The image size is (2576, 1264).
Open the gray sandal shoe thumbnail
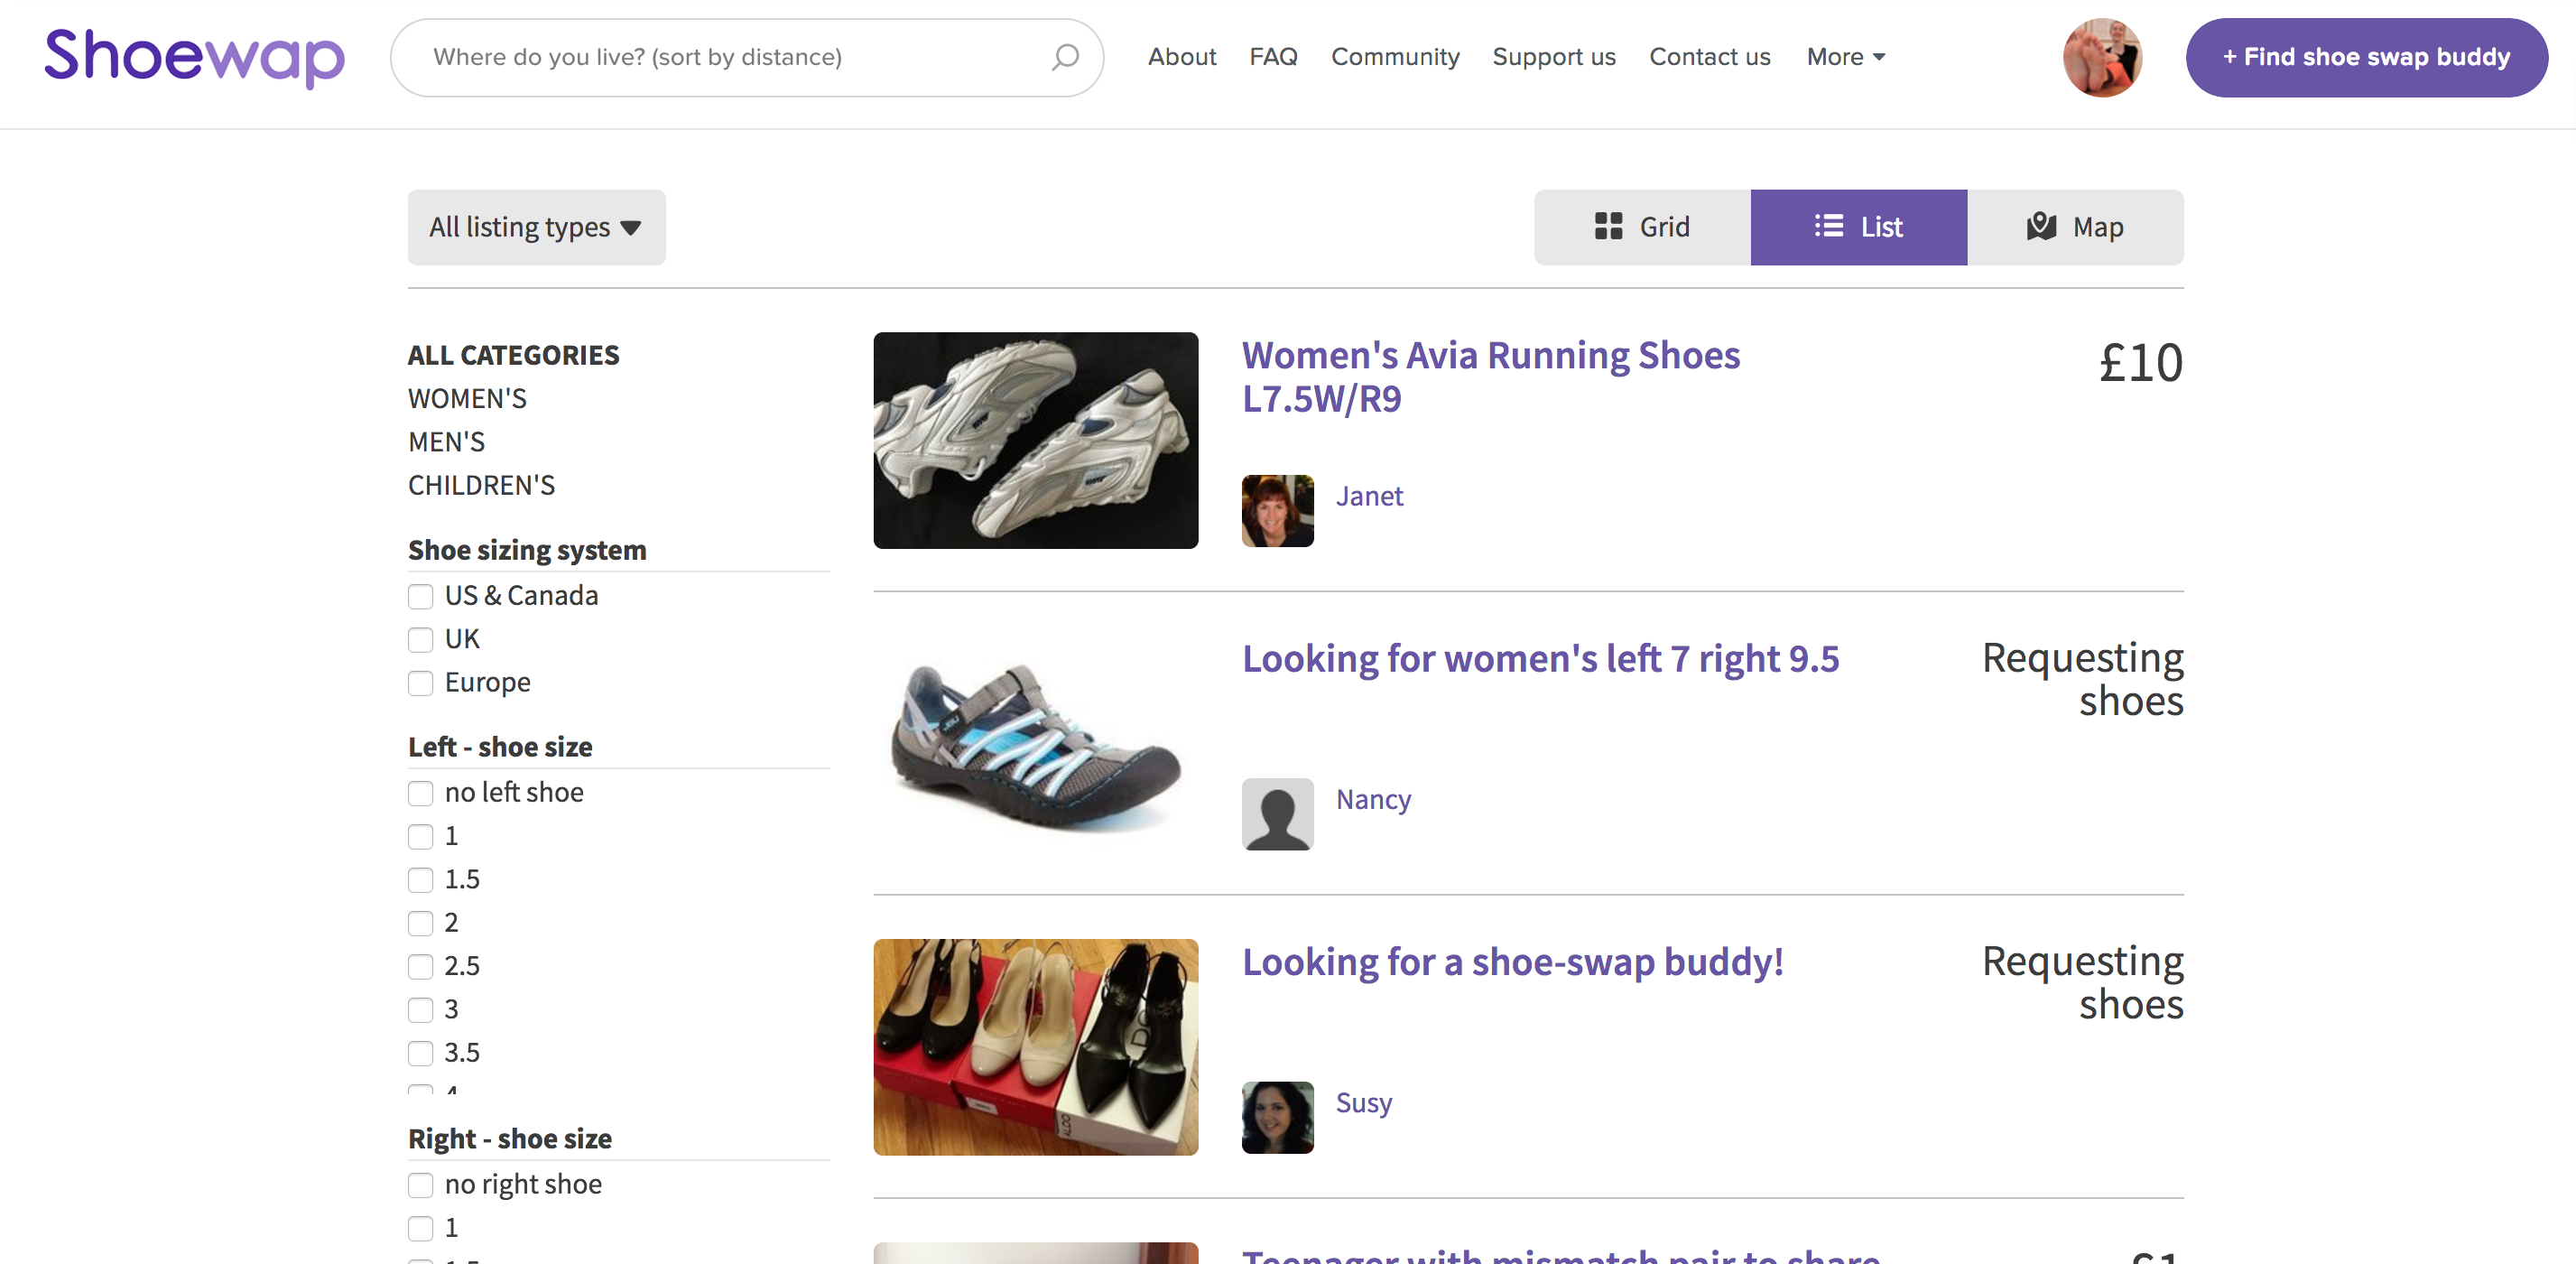pyautogui.click(x=1035, y=743)
